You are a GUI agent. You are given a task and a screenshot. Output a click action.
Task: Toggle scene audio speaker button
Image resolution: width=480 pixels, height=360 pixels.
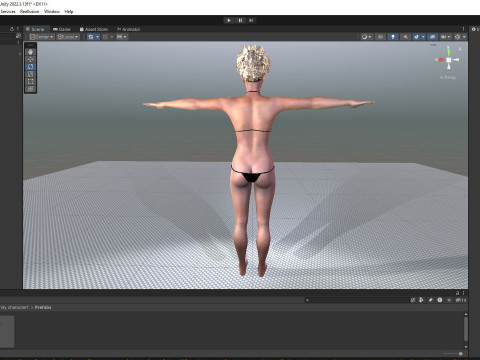405,37
